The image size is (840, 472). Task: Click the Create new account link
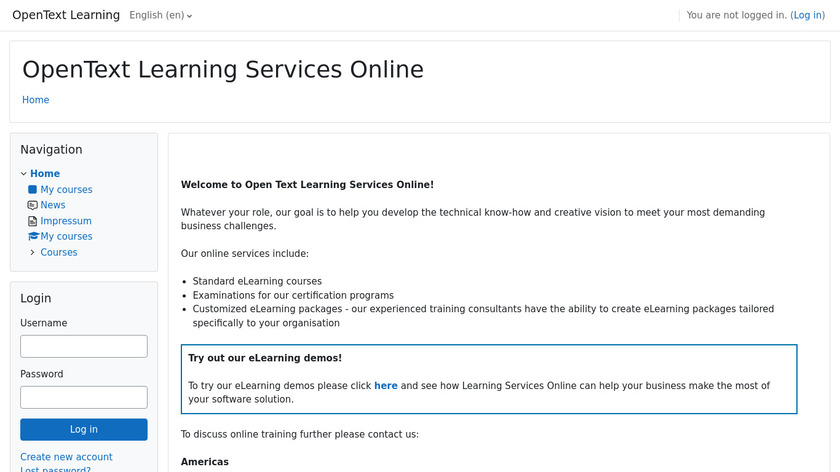coord(66,457)
